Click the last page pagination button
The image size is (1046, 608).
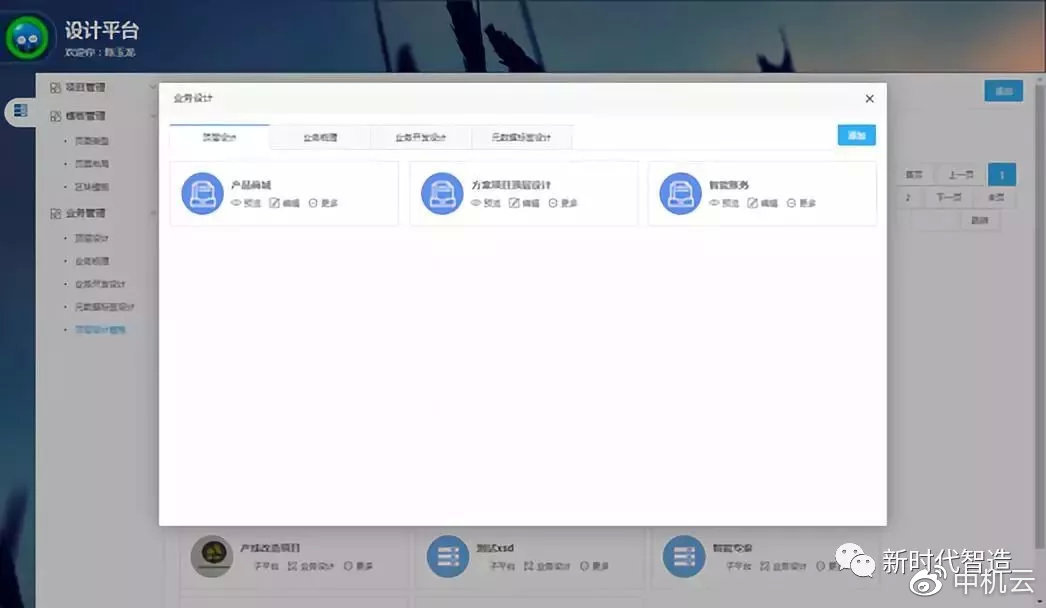click(996, 198)
